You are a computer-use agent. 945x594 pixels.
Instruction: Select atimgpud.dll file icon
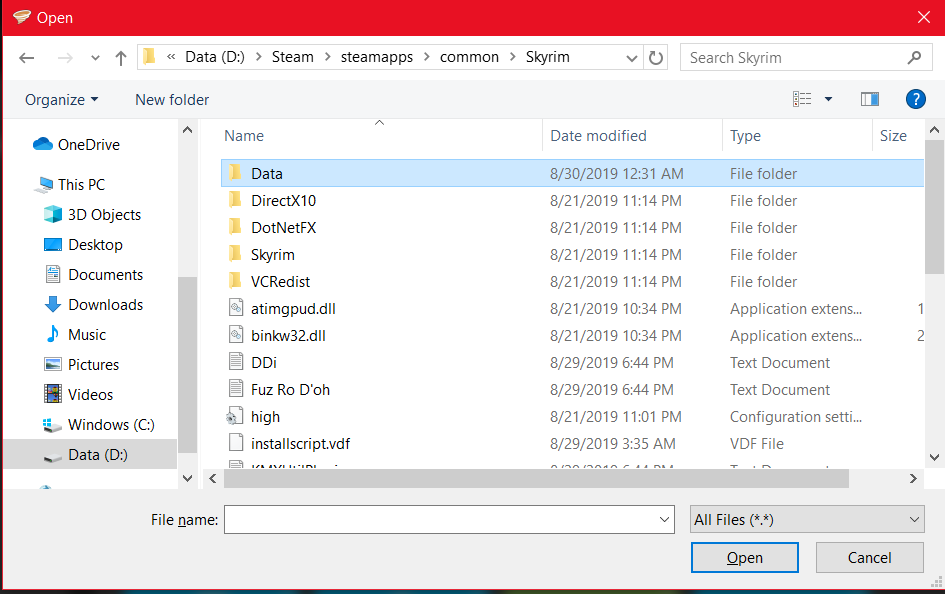click(236, 308)
